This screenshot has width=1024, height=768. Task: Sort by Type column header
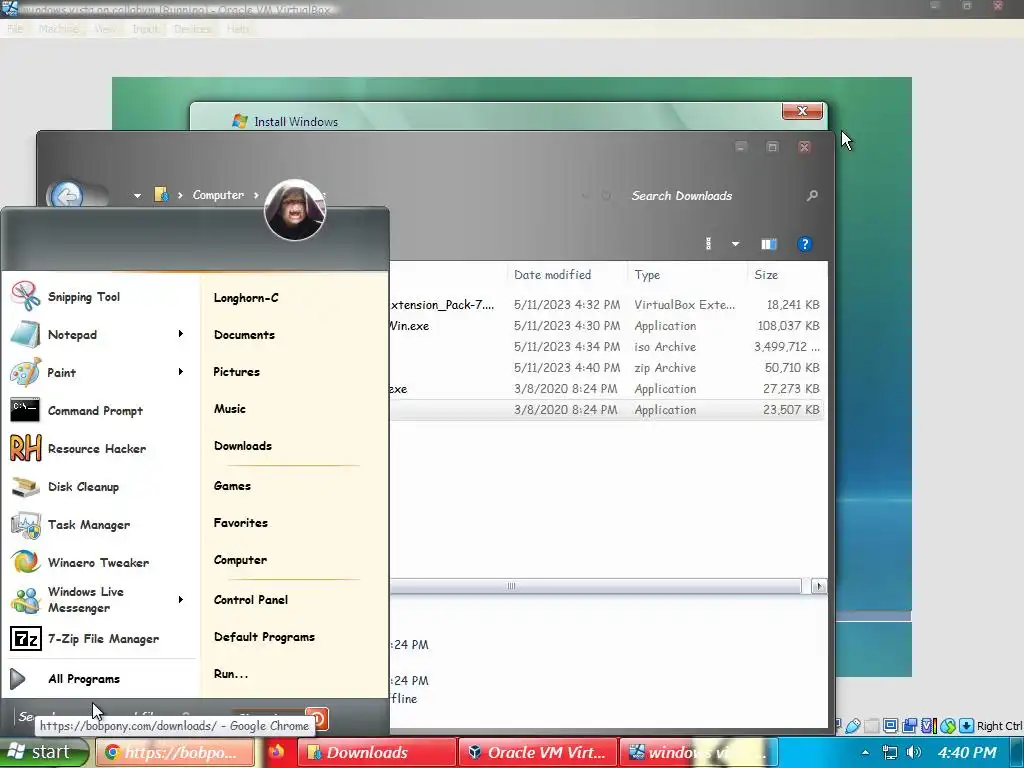coord(687,275)
